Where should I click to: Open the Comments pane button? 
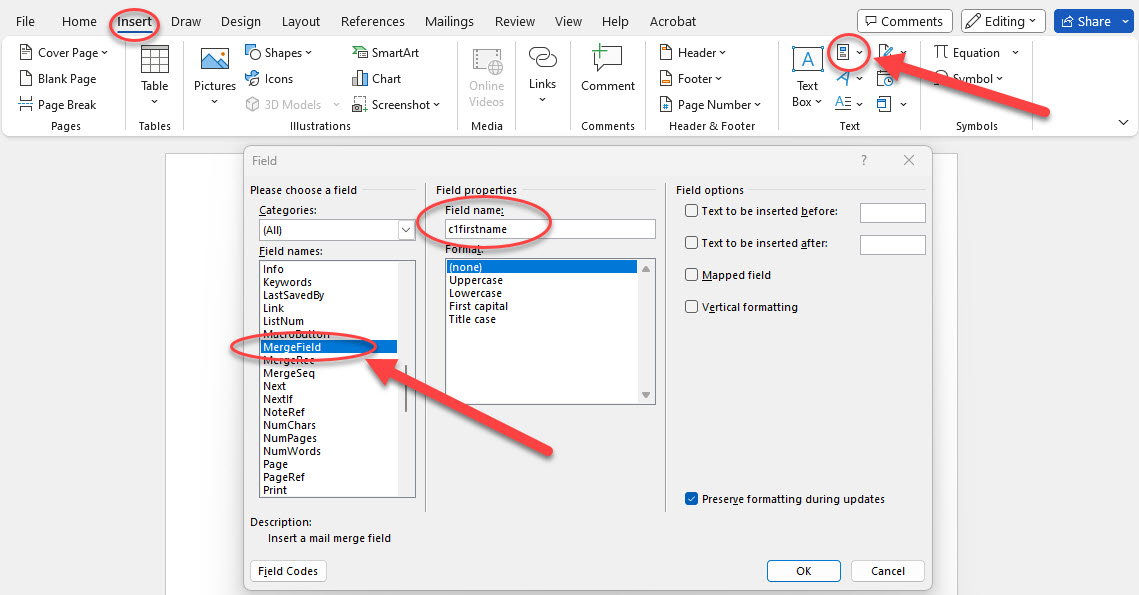904,21
